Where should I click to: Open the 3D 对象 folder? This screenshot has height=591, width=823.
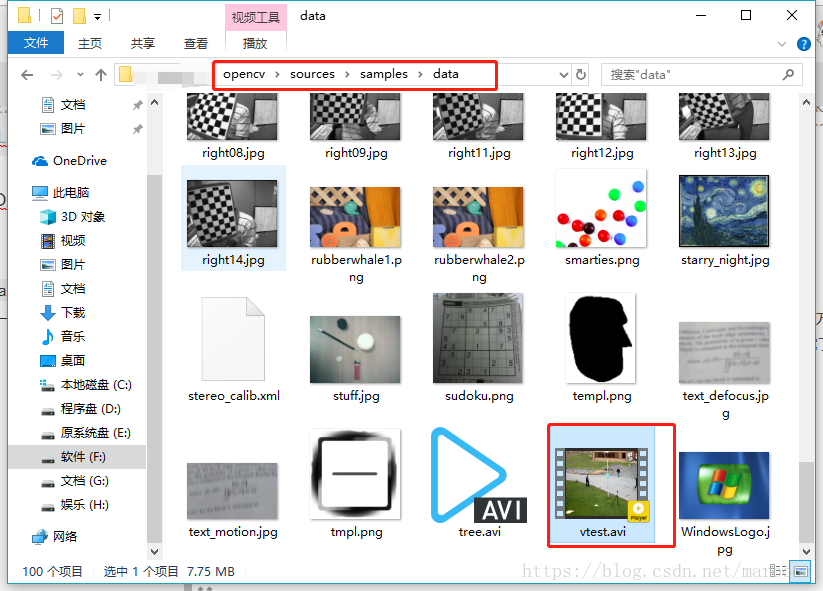click(x=83, y=217)
